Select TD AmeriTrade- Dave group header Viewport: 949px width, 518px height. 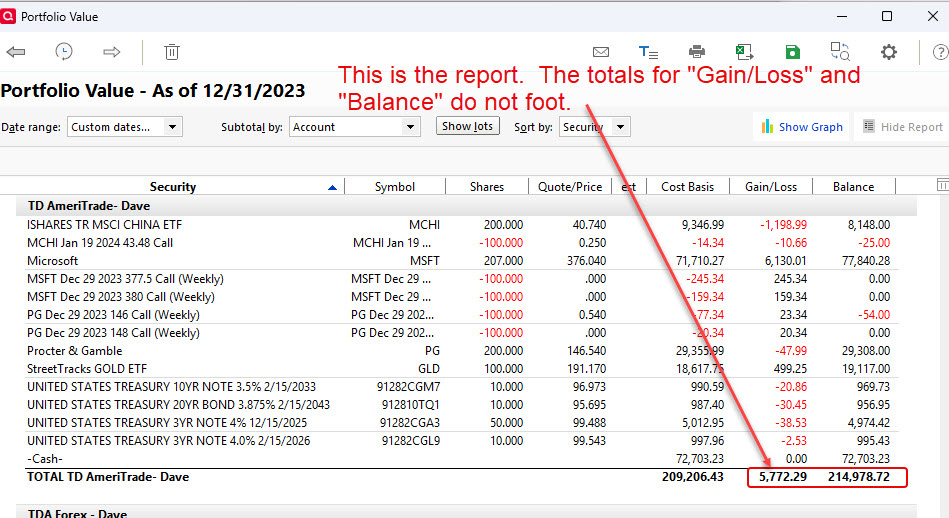point(466,206)
